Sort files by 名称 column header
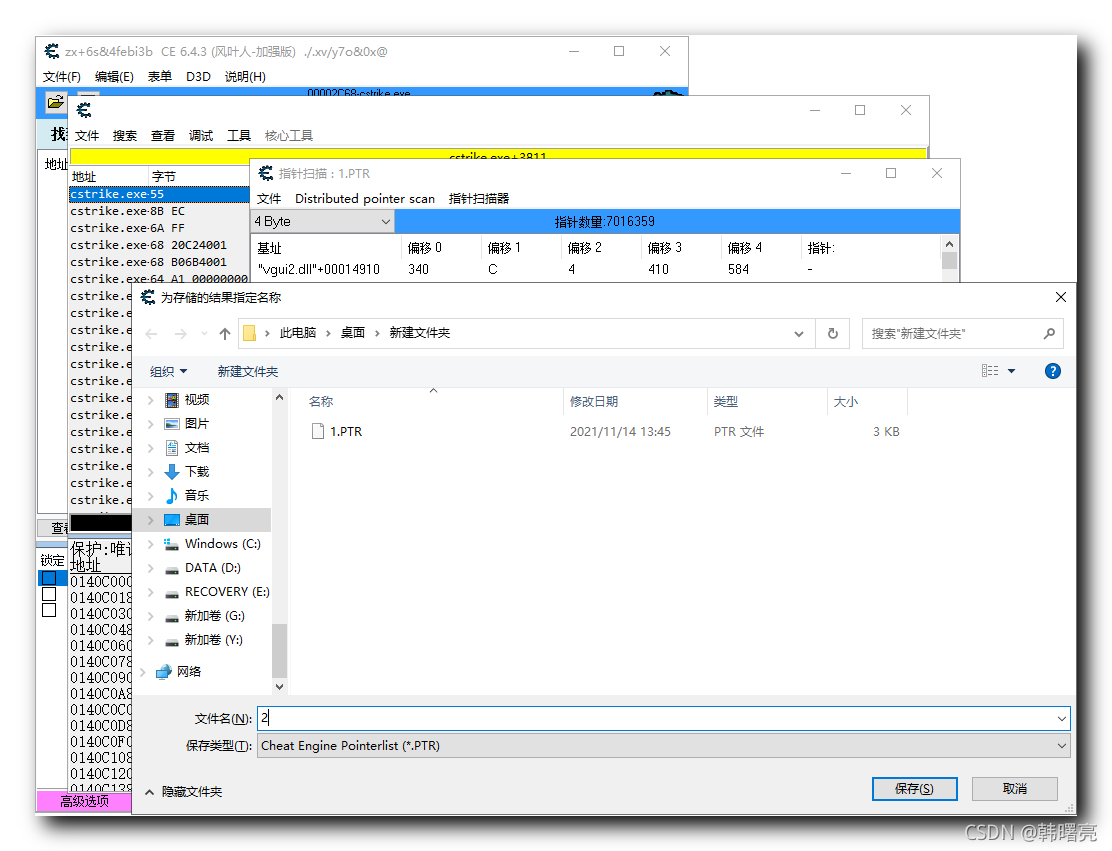The height and width of the screenshot is (851, 1112). (x=321, y=401)
